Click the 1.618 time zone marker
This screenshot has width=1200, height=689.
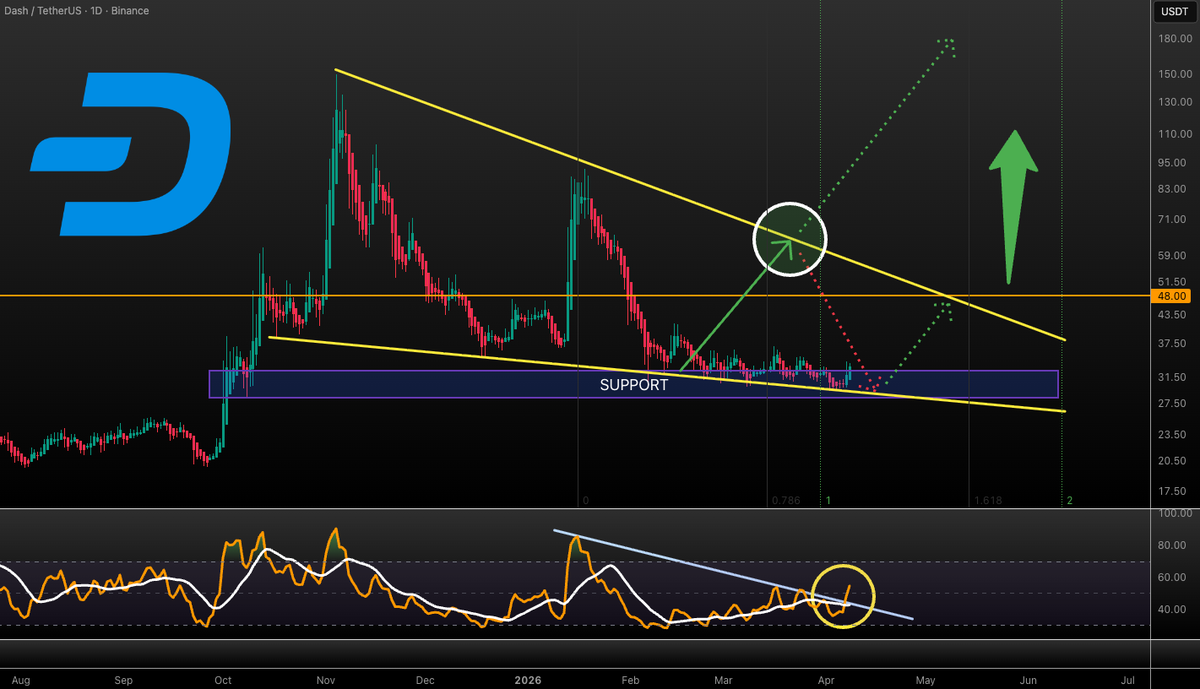coord(986,500)
